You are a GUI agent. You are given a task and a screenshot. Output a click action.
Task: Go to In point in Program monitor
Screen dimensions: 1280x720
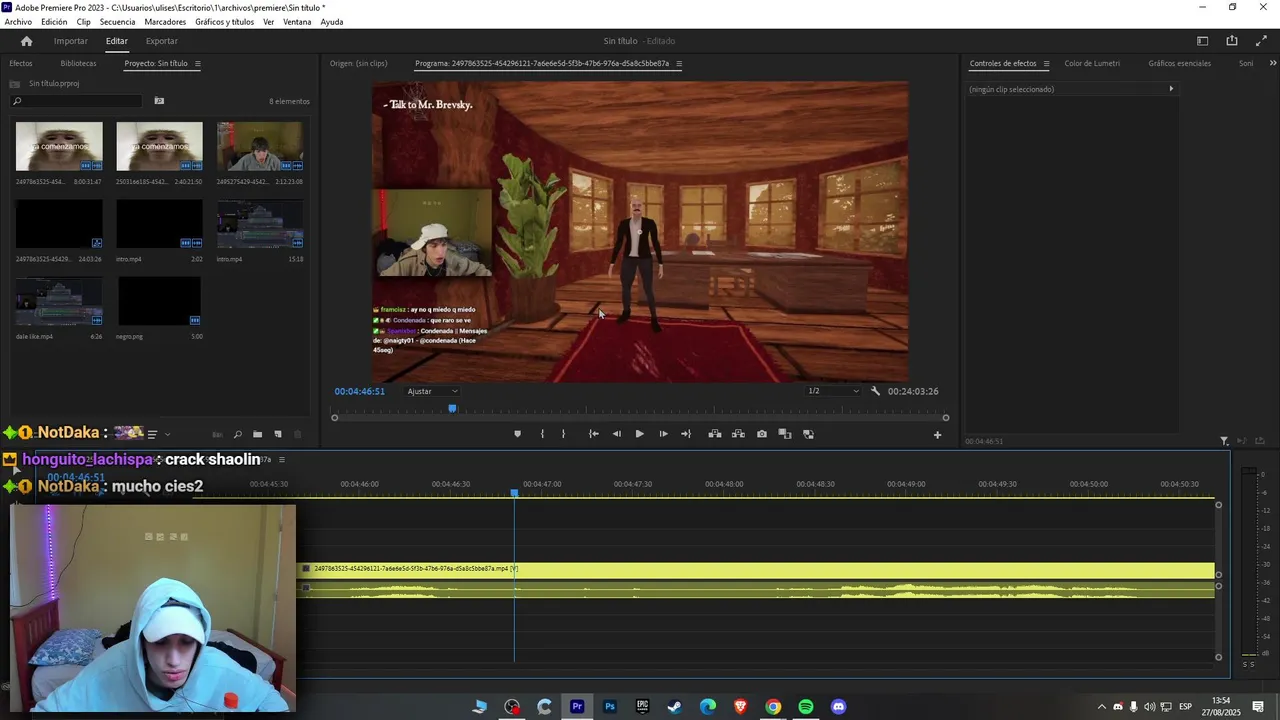tap(593, 434)
